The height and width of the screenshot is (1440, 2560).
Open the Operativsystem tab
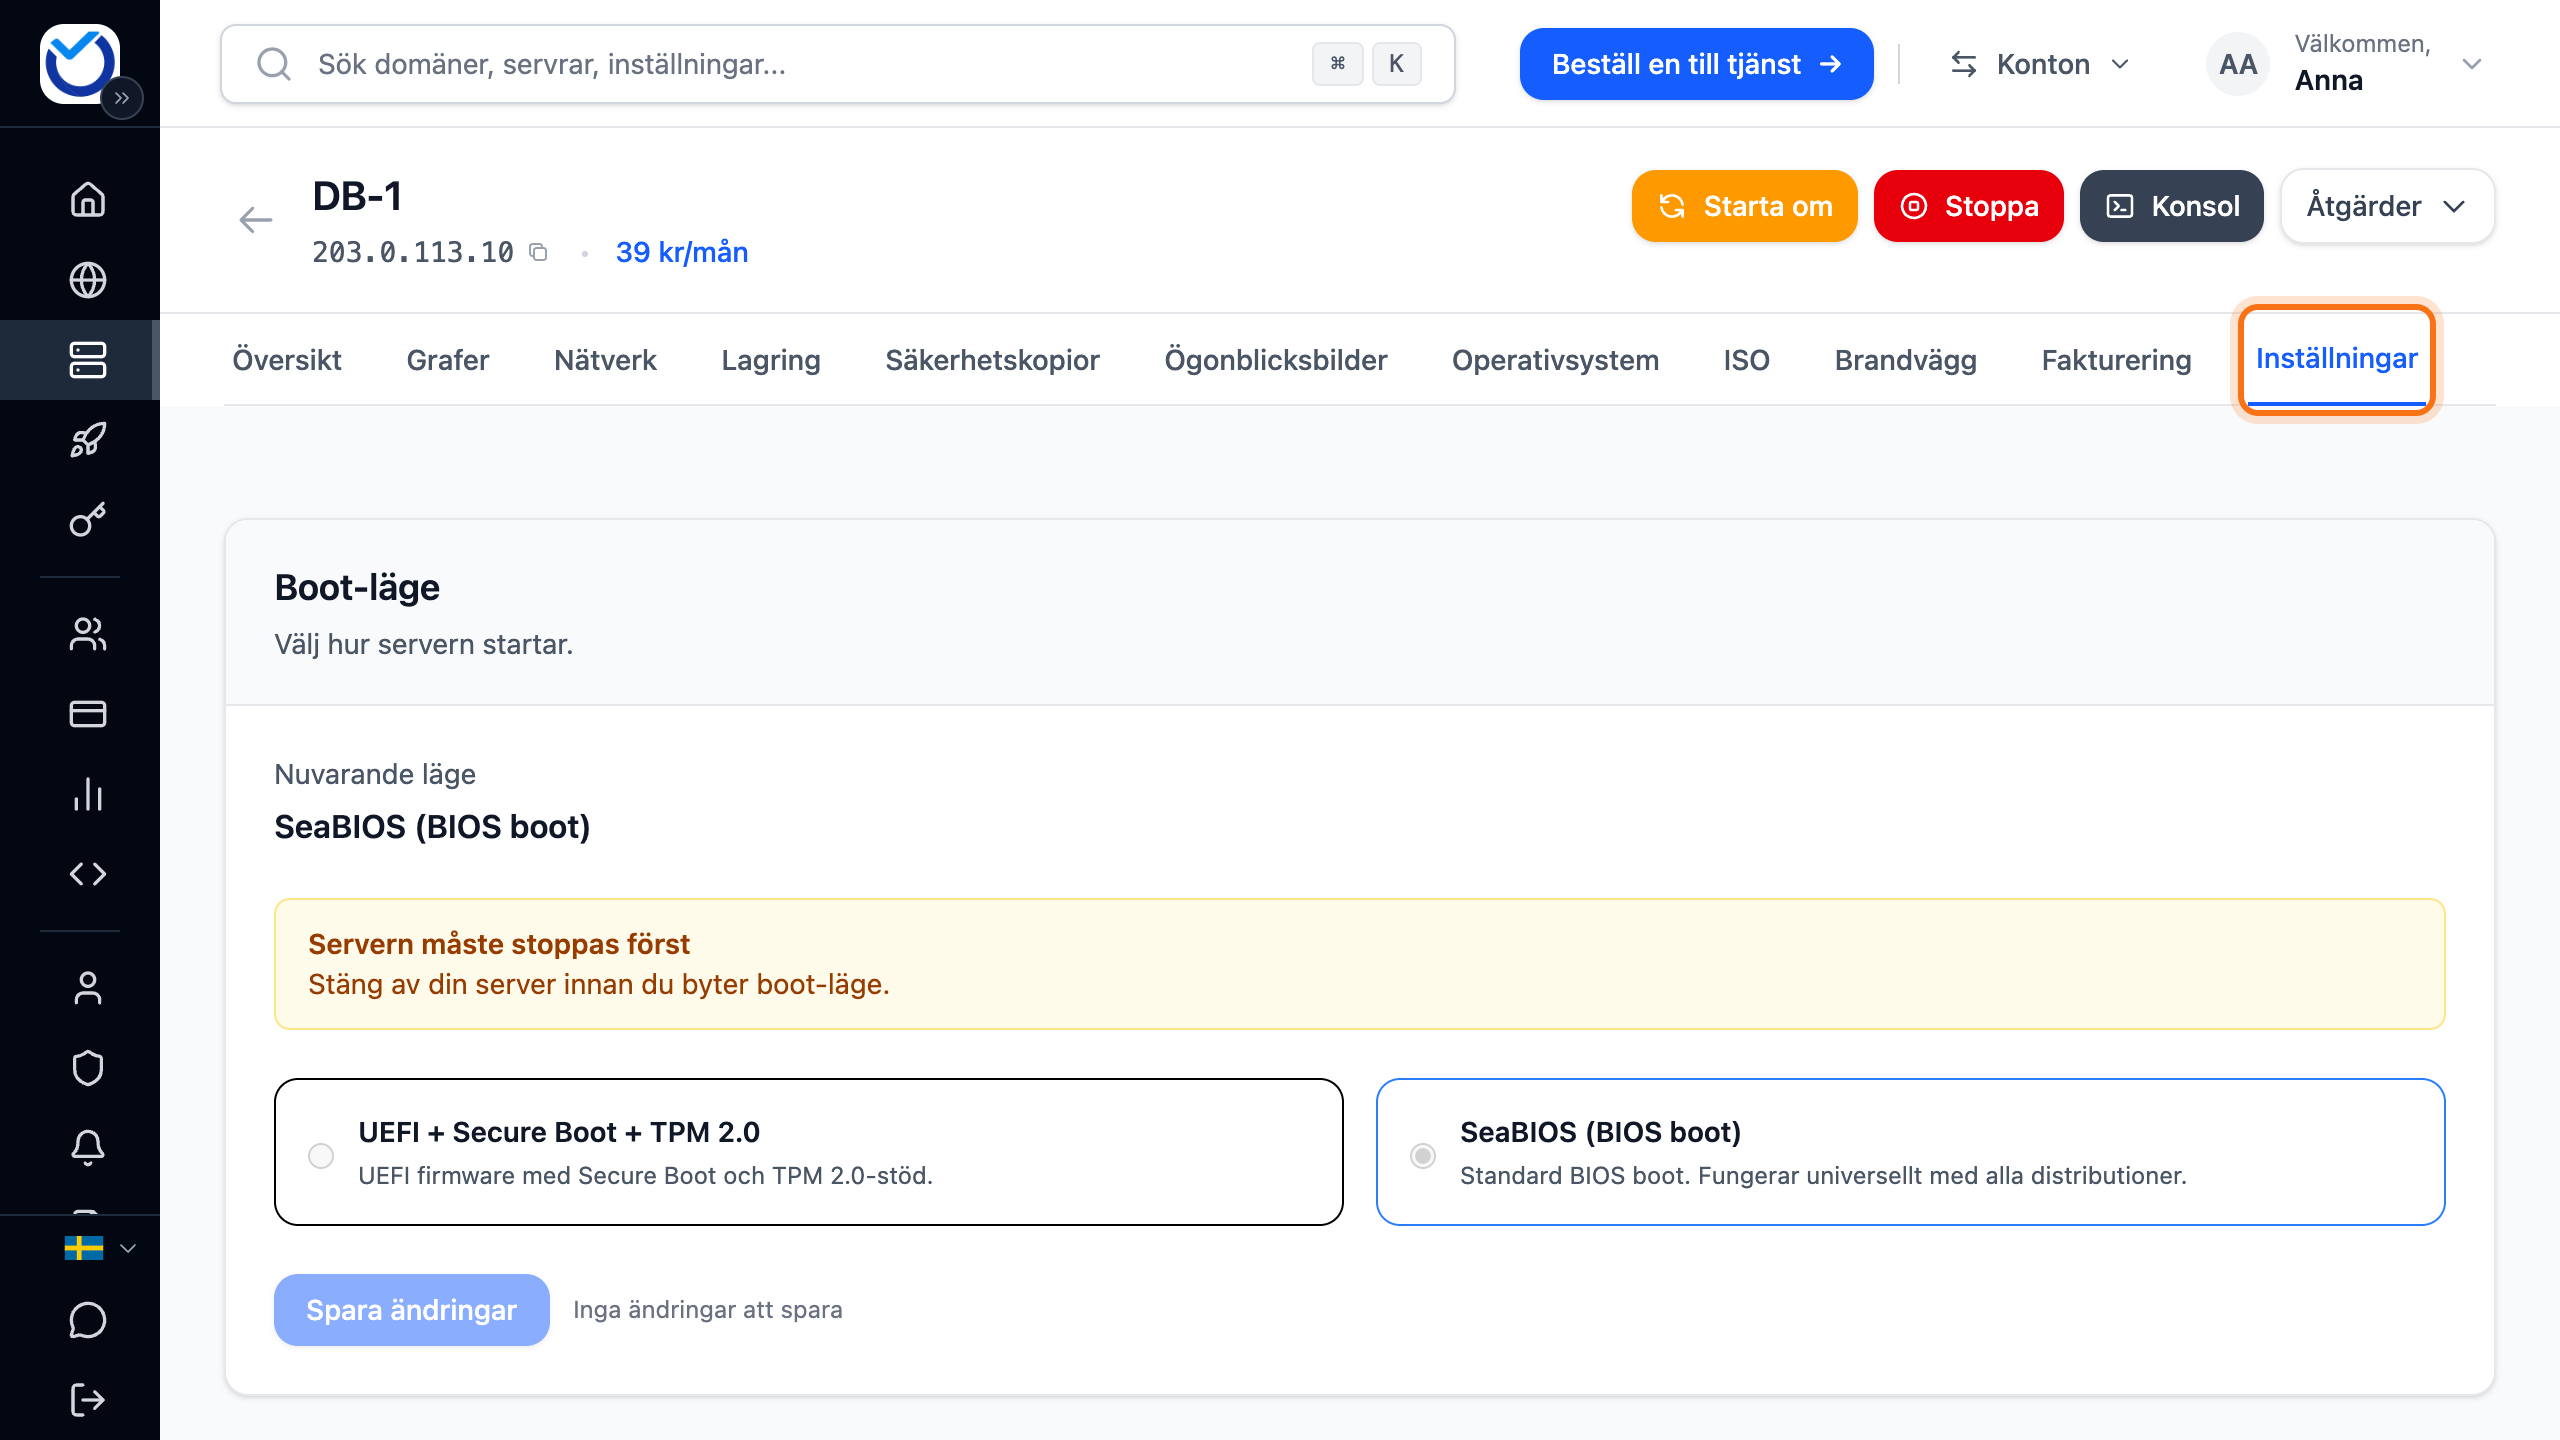[1555, 360]
